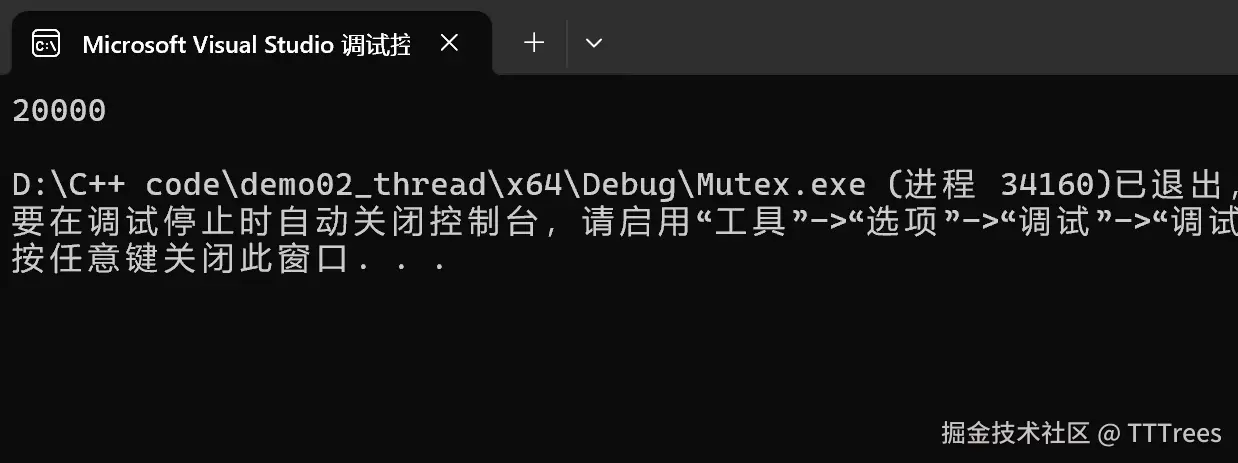Image resolution: width=1238 pixels, height=463 pixels.
Task: Click the TTTrees username in watermark
Action: pos(1174,433)
